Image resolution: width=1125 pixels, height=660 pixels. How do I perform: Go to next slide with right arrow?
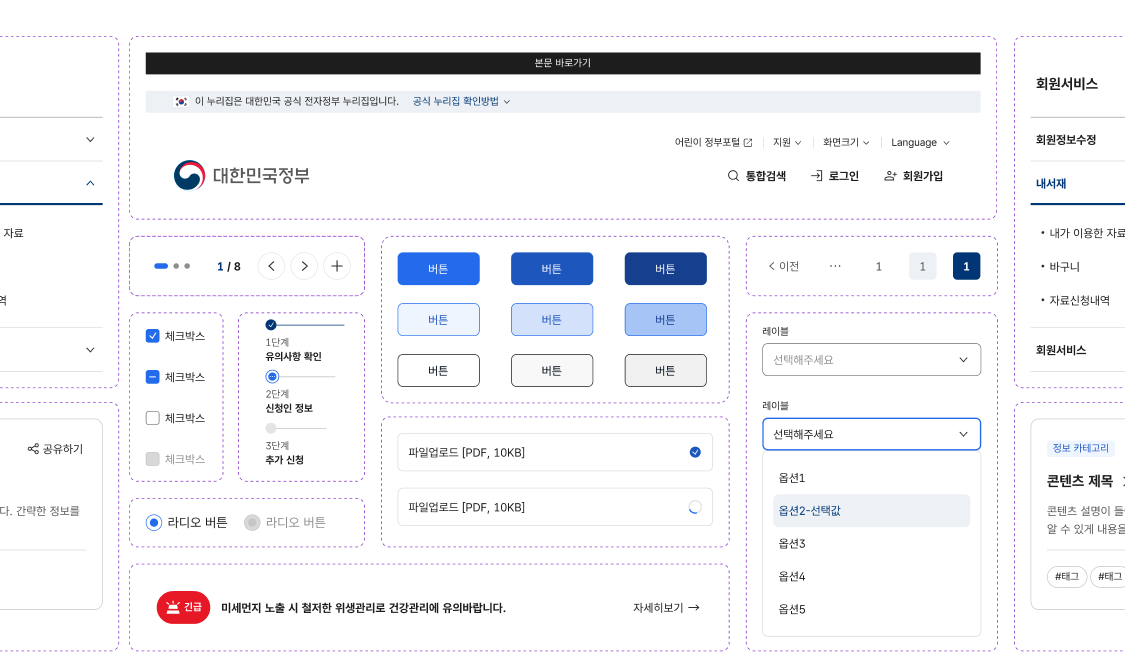pyautogui.click(x=304, y=266)
